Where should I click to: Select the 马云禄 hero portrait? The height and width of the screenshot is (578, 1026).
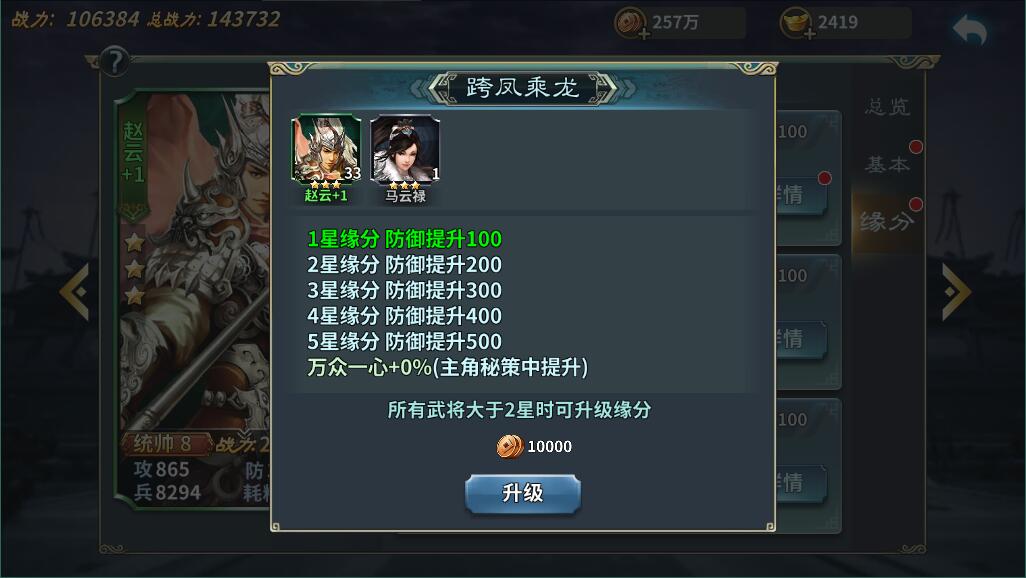pyautogui.click(x=405, y=149)
